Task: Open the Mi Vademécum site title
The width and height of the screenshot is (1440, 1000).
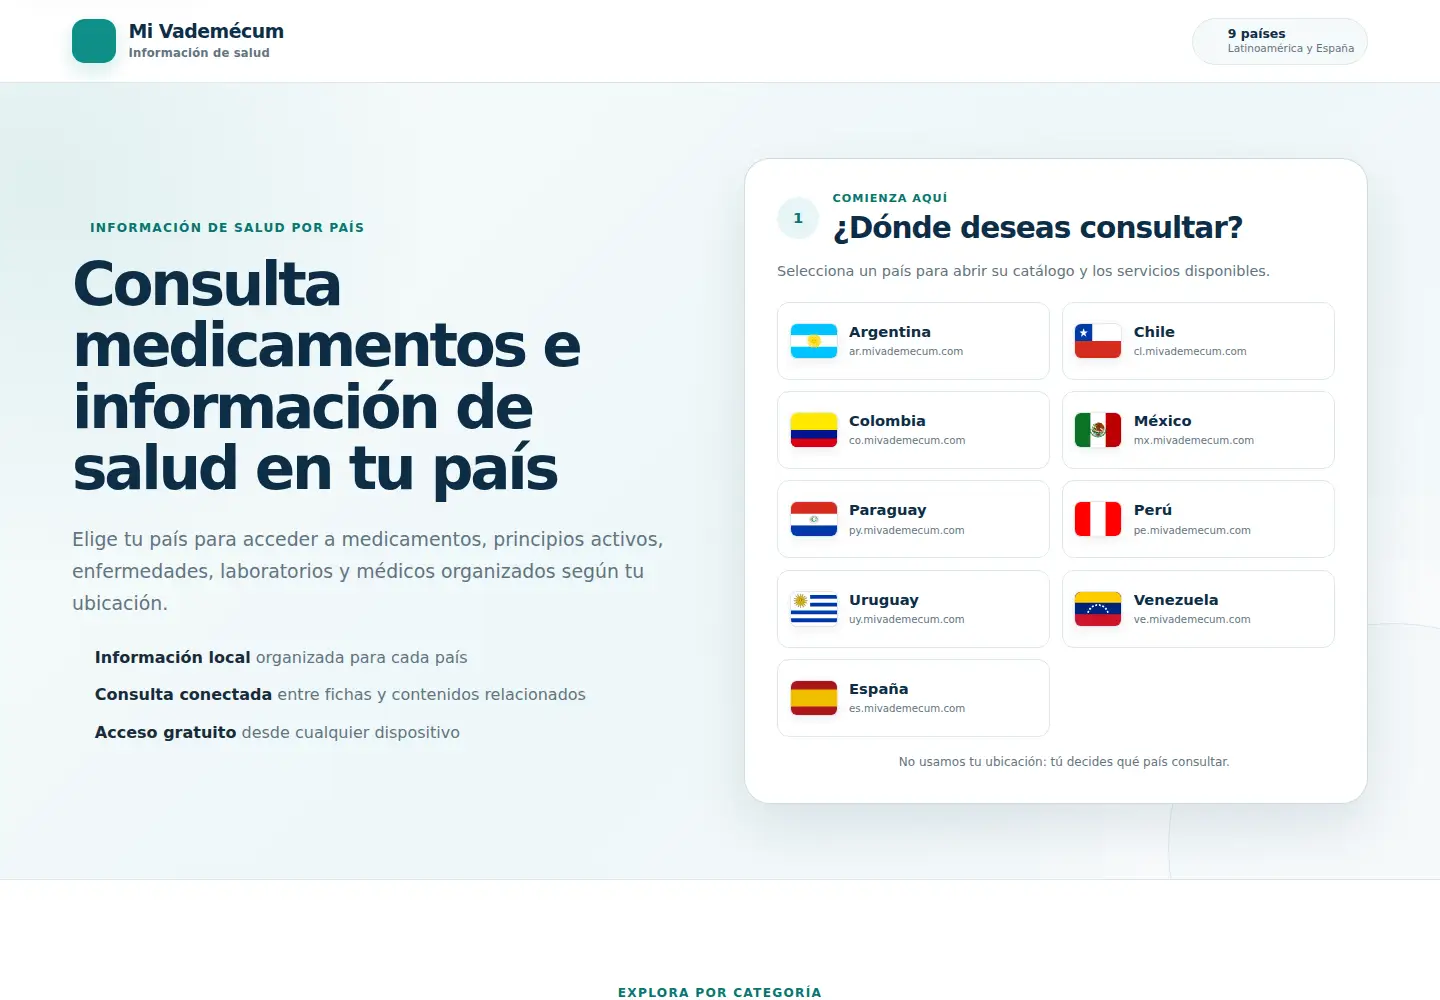Action: (206, 31)
